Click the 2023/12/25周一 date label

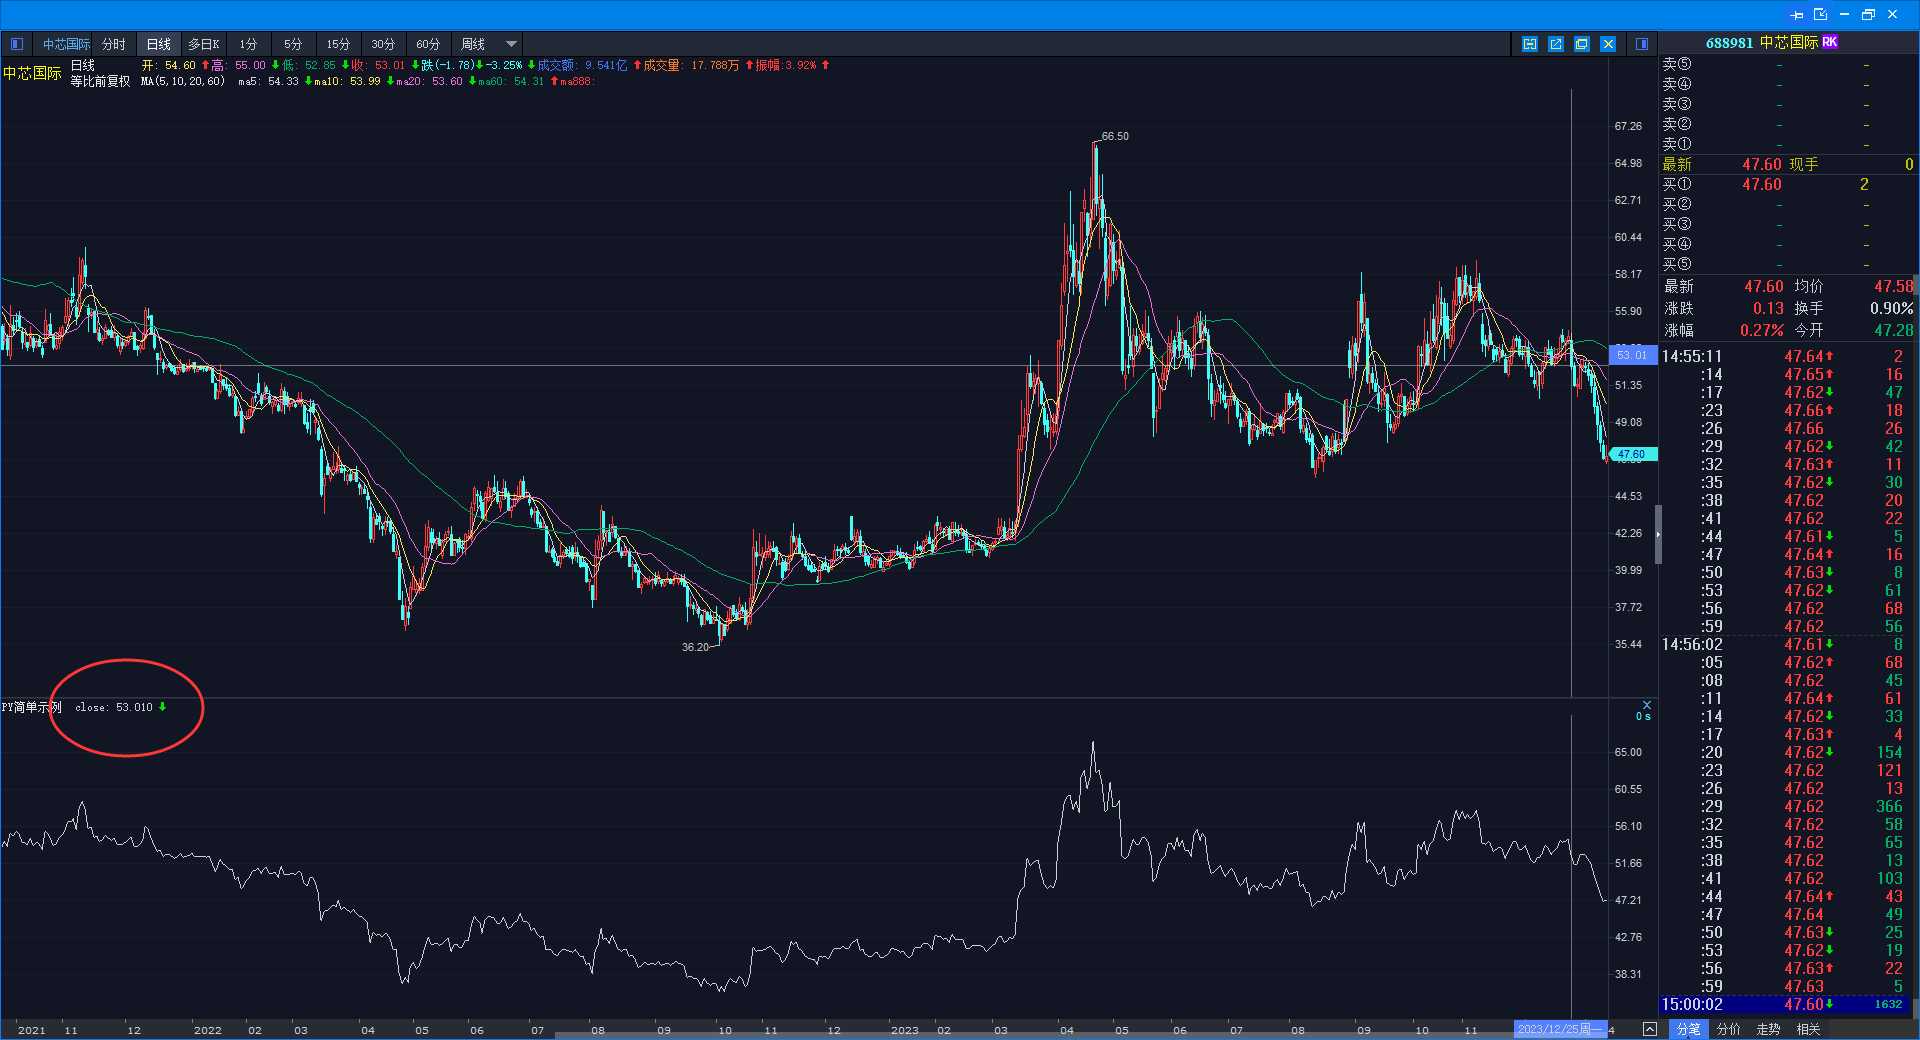[1560, 1029]
